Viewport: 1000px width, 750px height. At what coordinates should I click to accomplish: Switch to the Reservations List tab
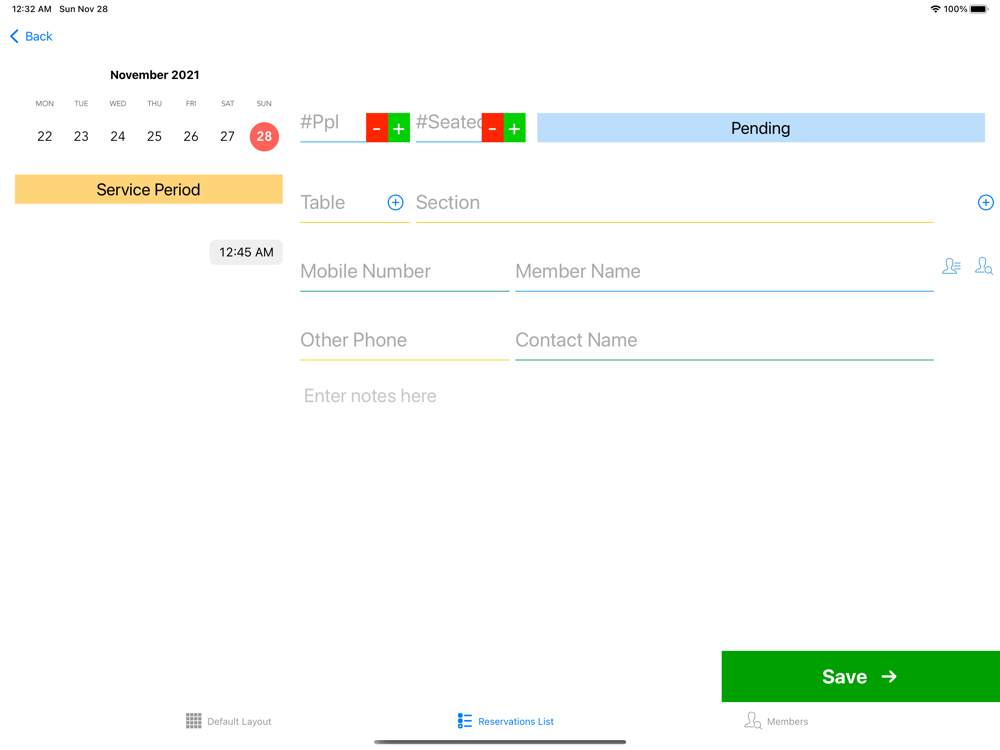point(505,721)
